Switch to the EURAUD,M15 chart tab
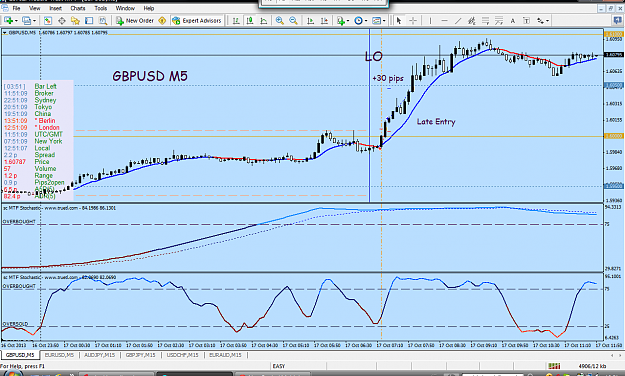Image resolution: width=625 pixels, height=376 pixels. point(225,354)
